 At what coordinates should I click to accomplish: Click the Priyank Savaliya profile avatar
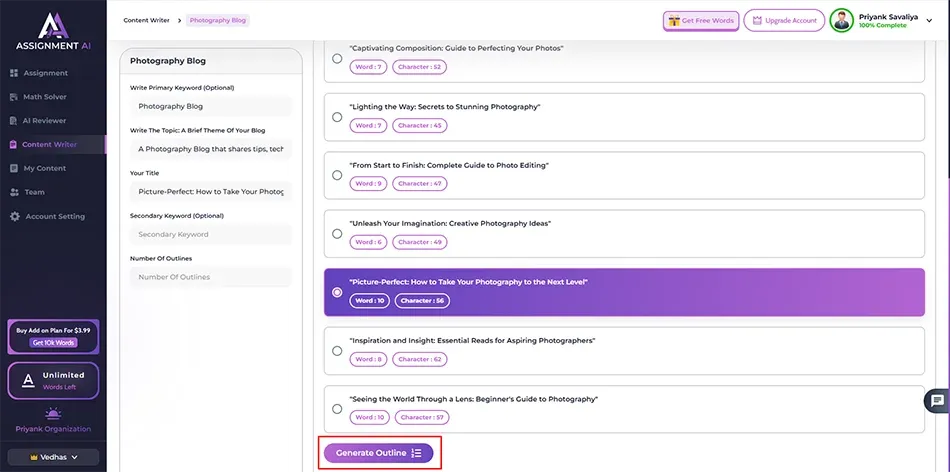tap(842, 20)
